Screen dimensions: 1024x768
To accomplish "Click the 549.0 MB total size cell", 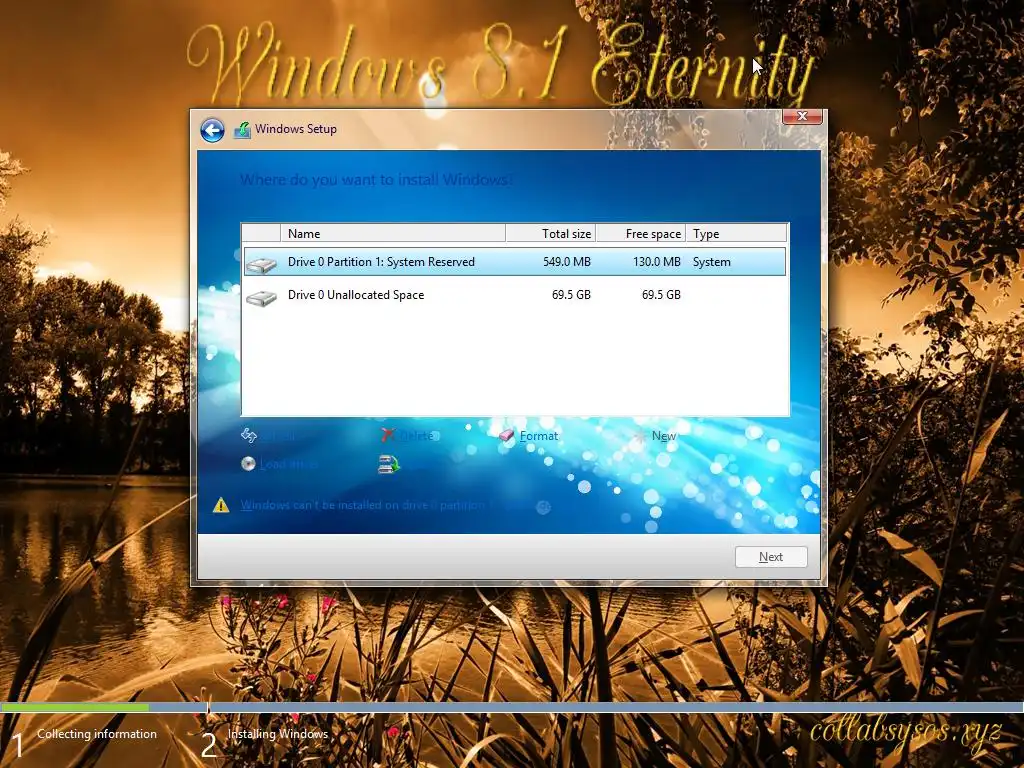I will point(567,262).
